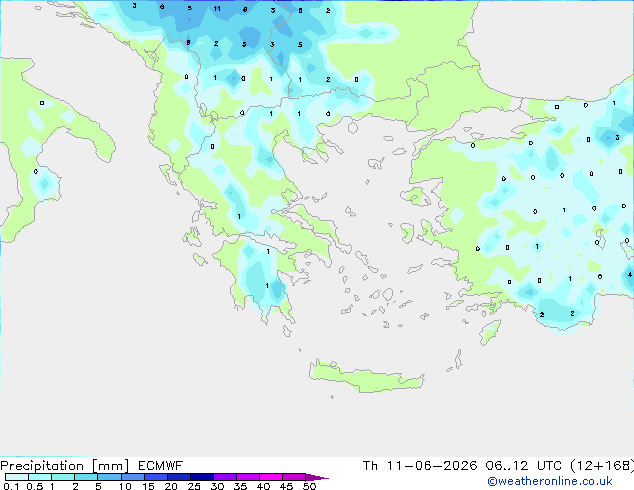Click the 0.5 to 1 mm legend color box
Screen dimensions: 634x490
click(40, 477)
